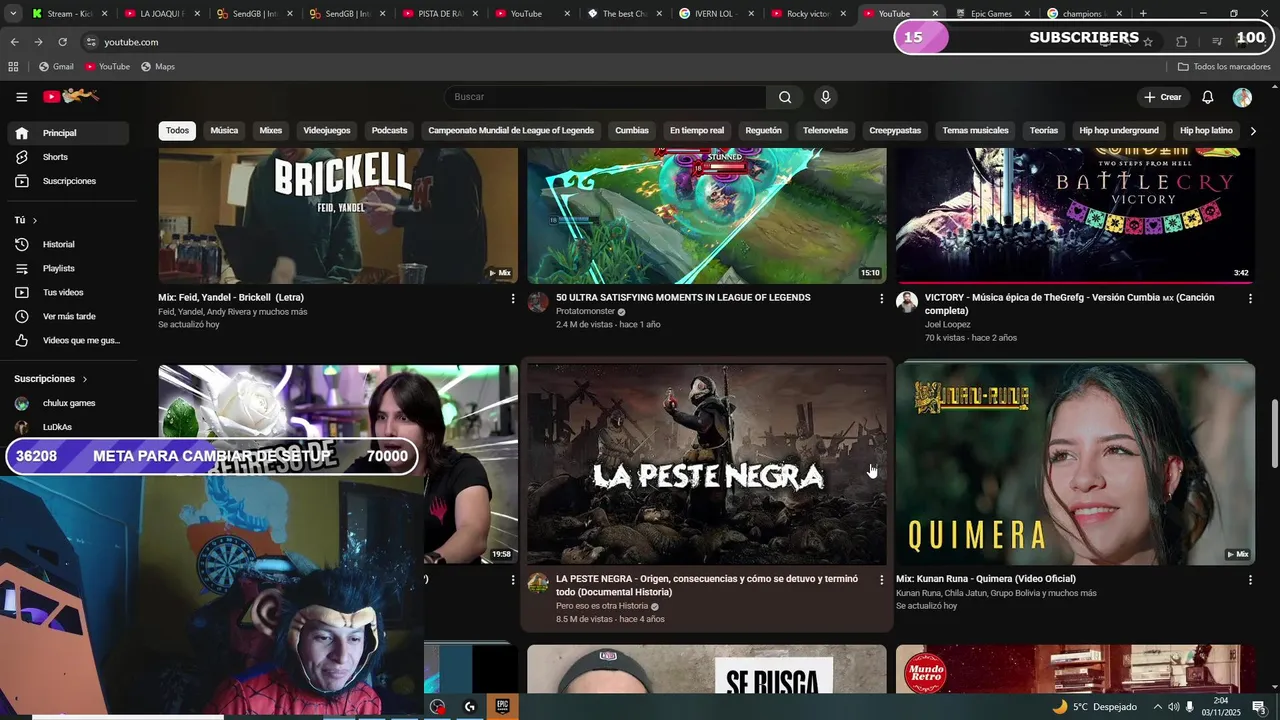Open the Quimera mix thumbnail
The height and width of the screenshot is (720, 1280).
[x=1075, y=465]
